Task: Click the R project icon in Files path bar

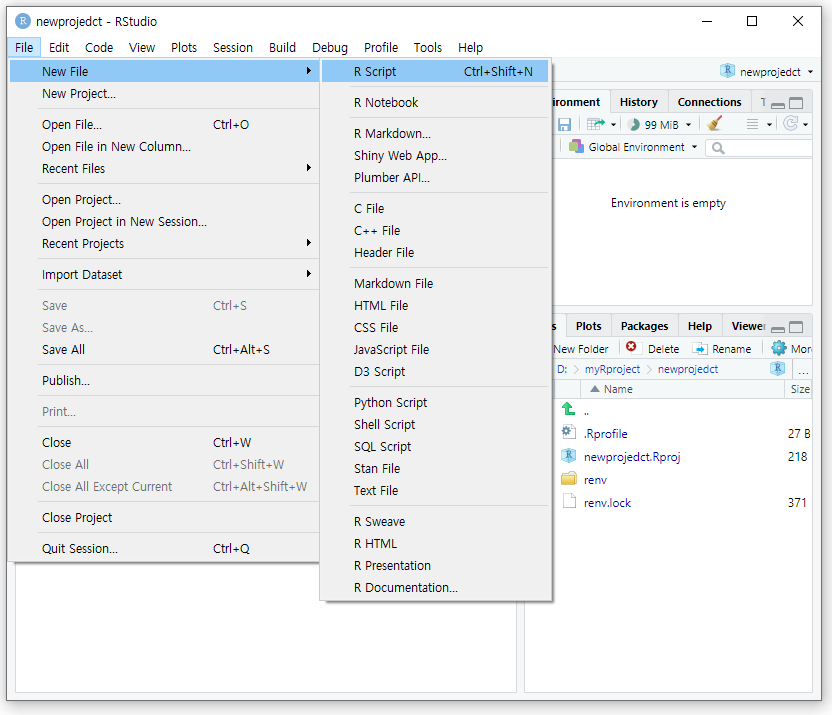Action: pos(777,369)
